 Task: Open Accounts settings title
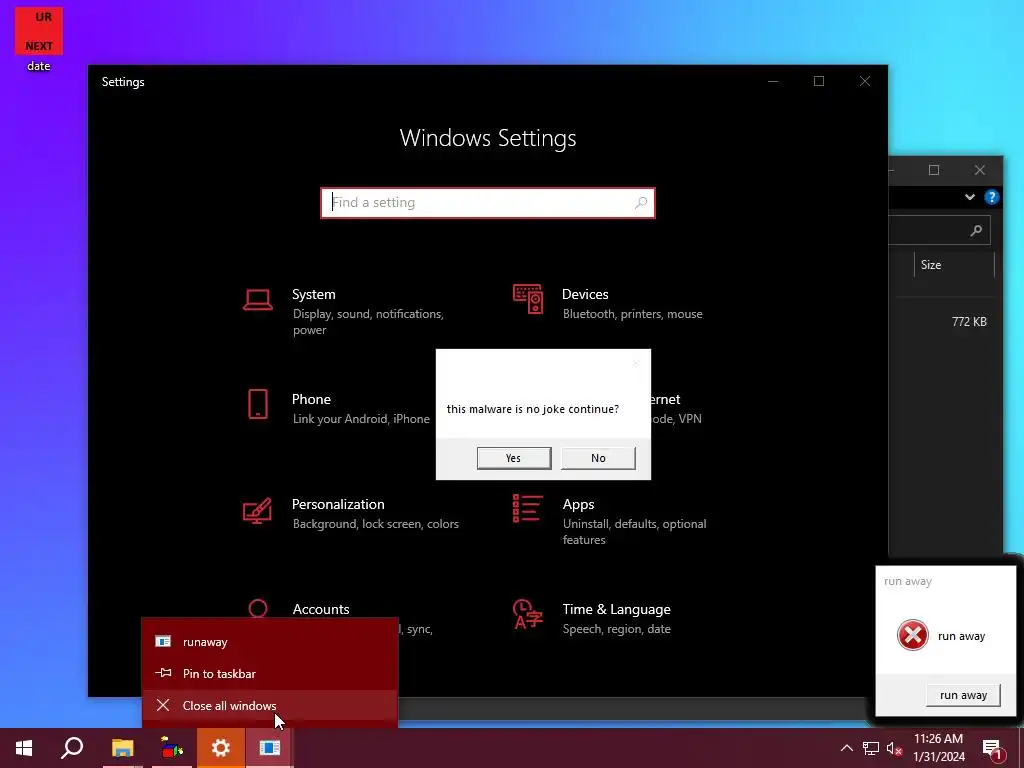coord(321,609)
